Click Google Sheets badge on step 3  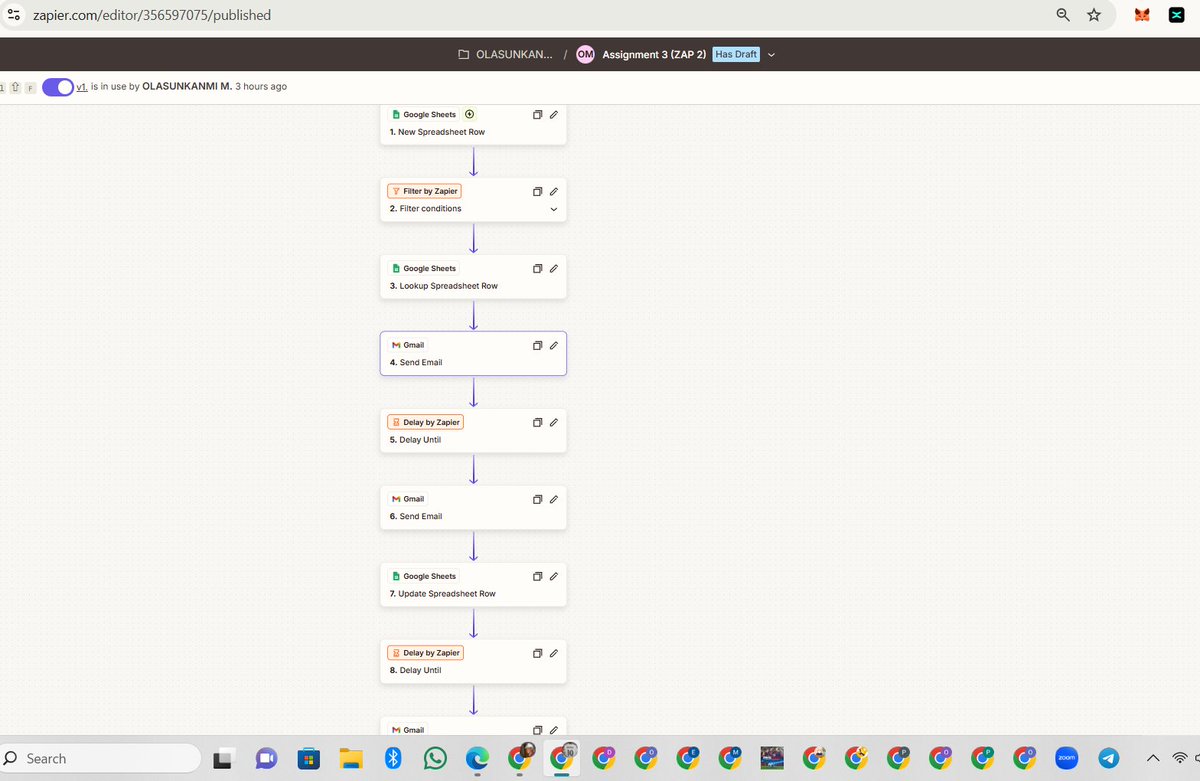[424, 268]
